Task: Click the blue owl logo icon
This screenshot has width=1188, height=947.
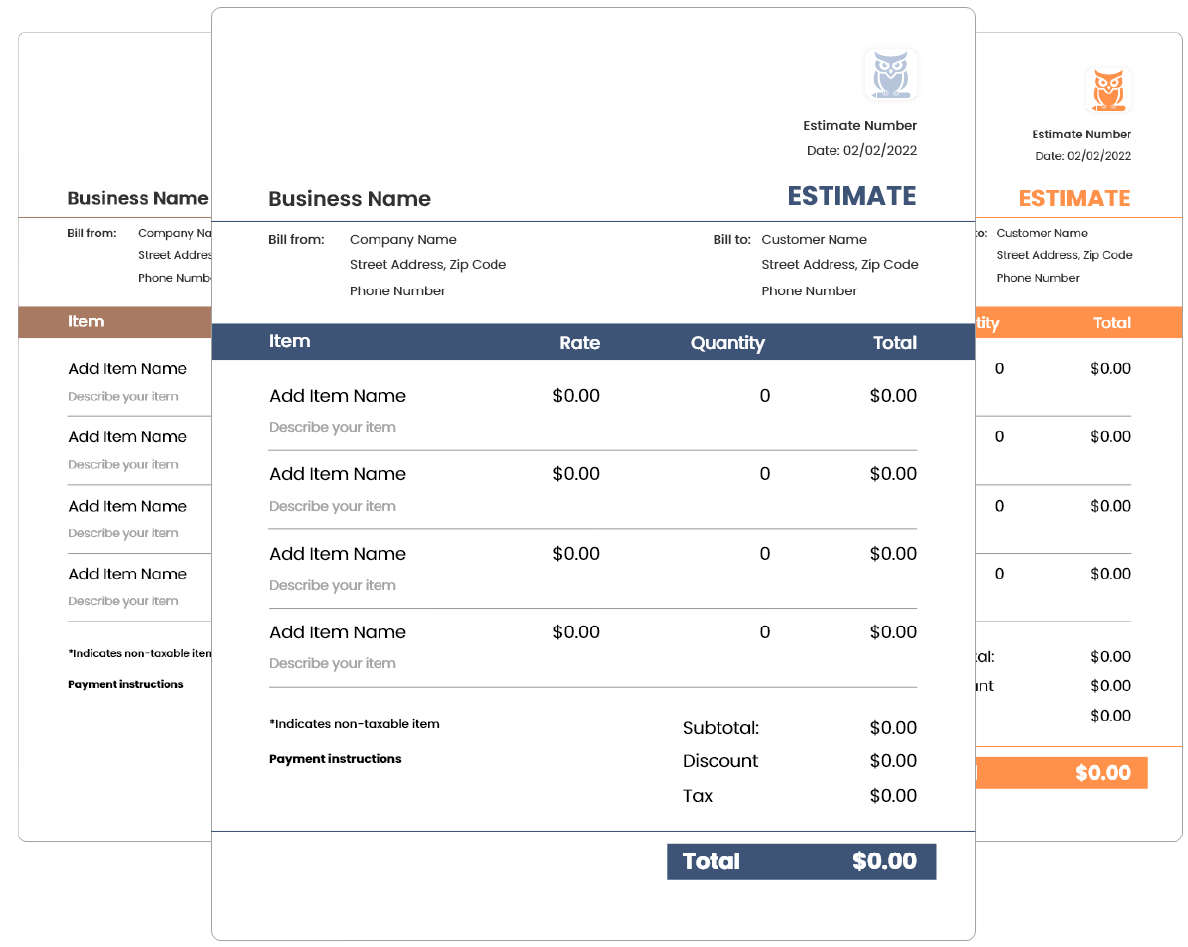Action: (x=890, y=75)
